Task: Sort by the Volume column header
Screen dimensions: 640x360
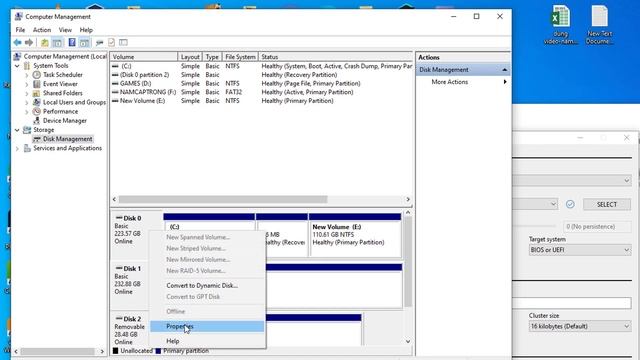Action: pyautogui.click(x=144, y=57)
